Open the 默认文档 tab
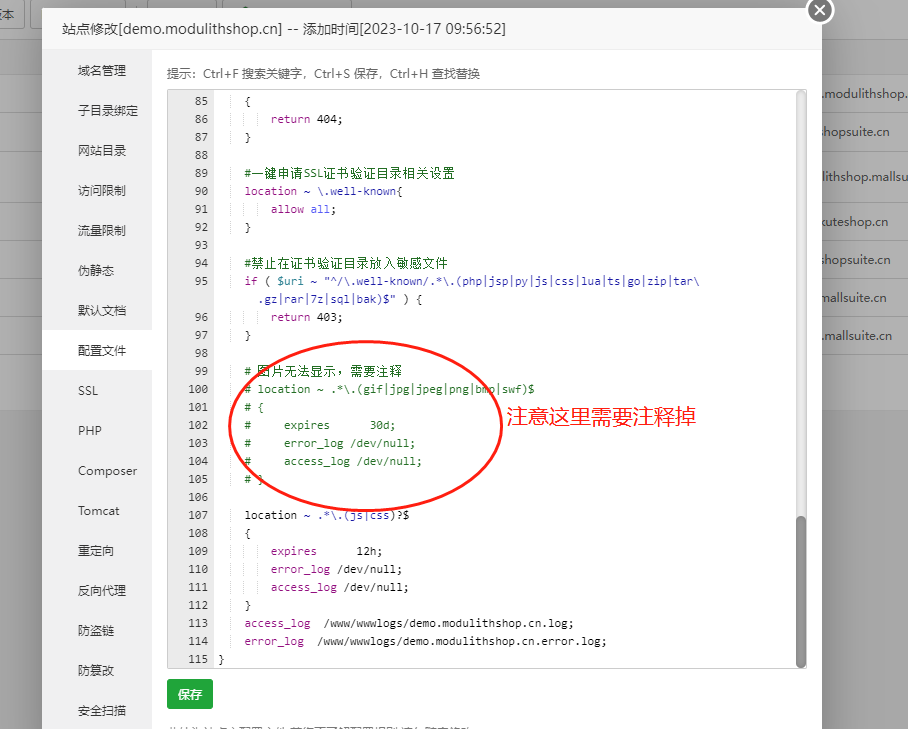908x729 pixels. pos(102,311)
